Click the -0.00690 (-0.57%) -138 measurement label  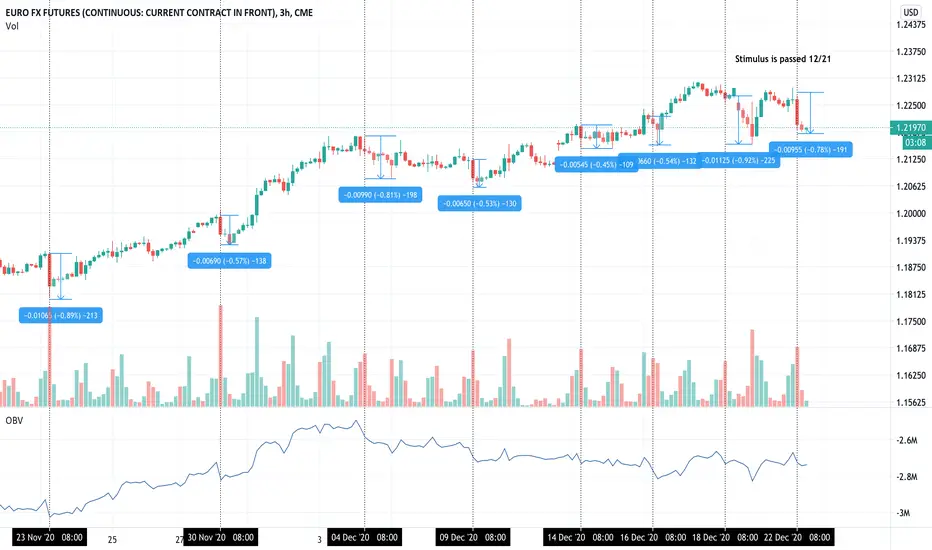[x=229, y=260]
